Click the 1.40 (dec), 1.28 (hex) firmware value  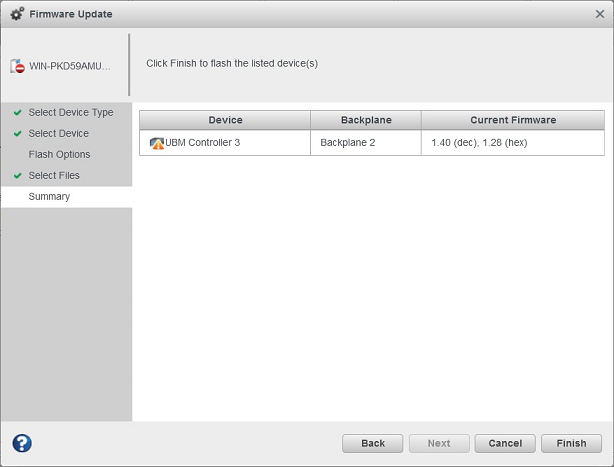(x=479, y=143)
